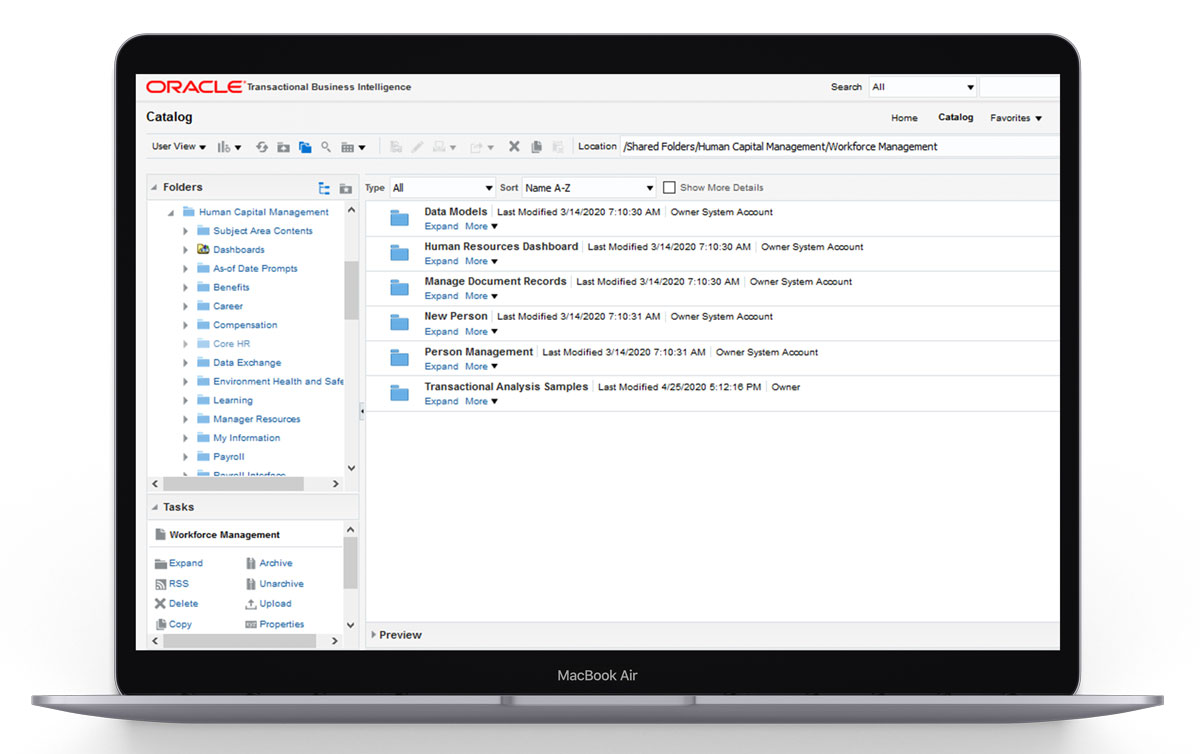The height and width of the screenshot is (754, 1200).
Task: Click the folder tree view icon in Folders header
Action: coord(324,188)
